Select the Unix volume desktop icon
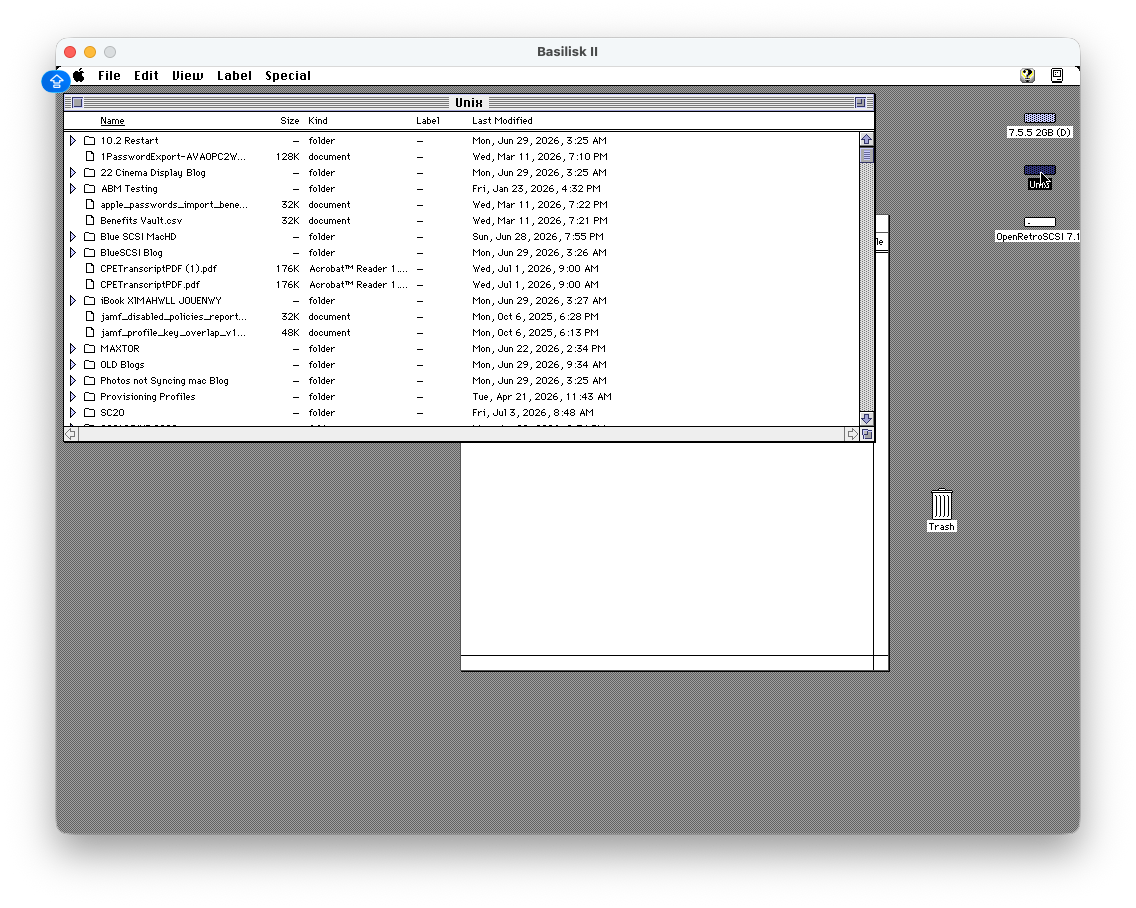Screen dimensions: 1136x908 pos(1040,171)
